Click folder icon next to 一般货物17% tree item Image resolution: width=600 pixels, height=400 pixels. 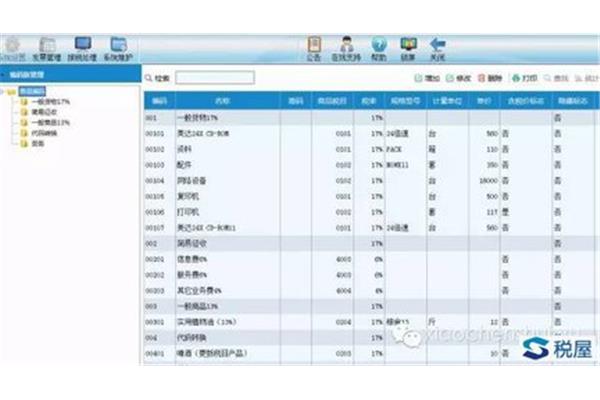[x=24, y=102]
